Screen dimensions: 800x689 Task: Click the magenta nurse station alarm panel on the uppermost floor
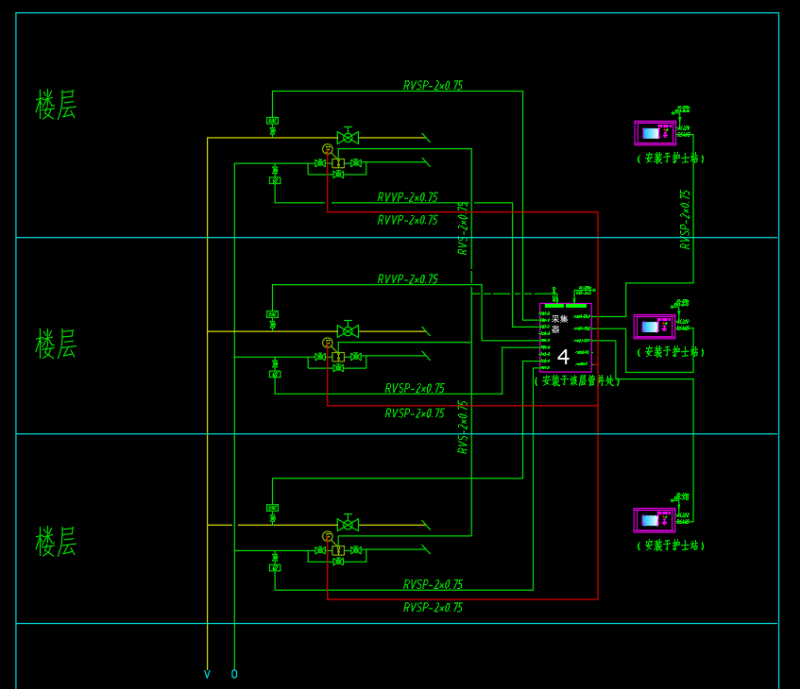(655, 133)
